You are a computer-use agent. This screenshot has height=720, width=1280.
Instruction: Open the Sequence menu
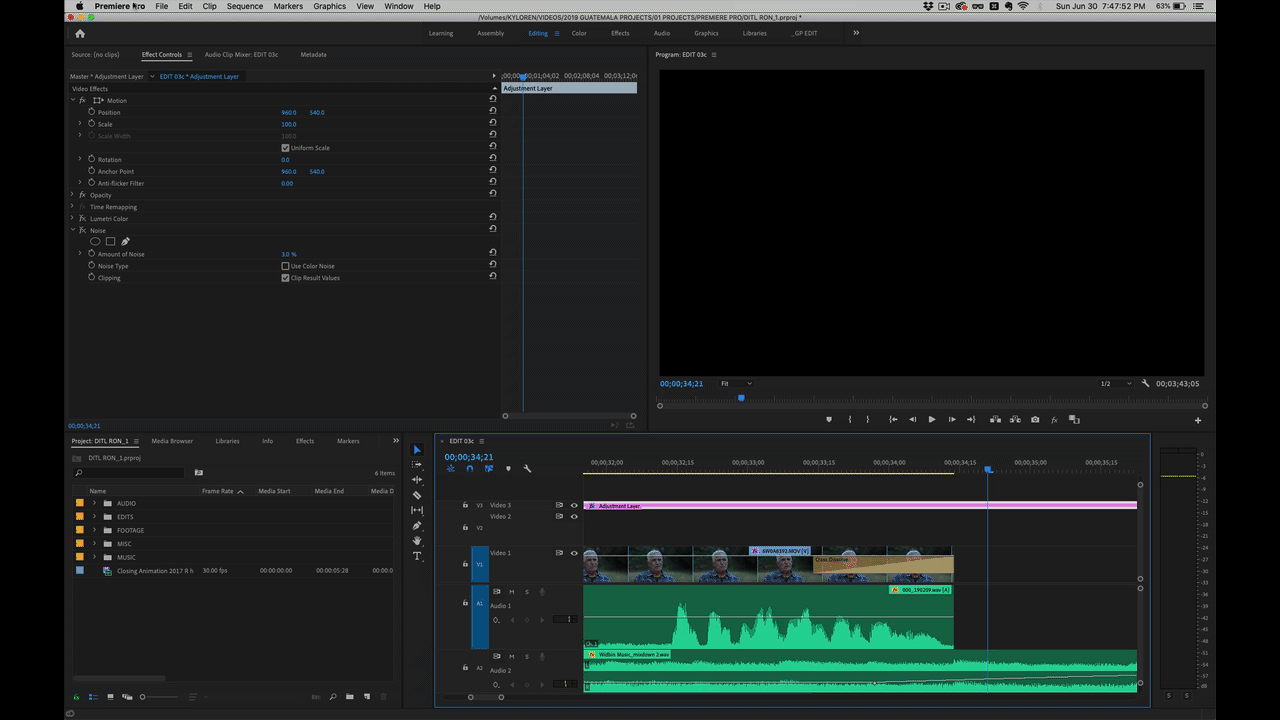click(244, 6)
